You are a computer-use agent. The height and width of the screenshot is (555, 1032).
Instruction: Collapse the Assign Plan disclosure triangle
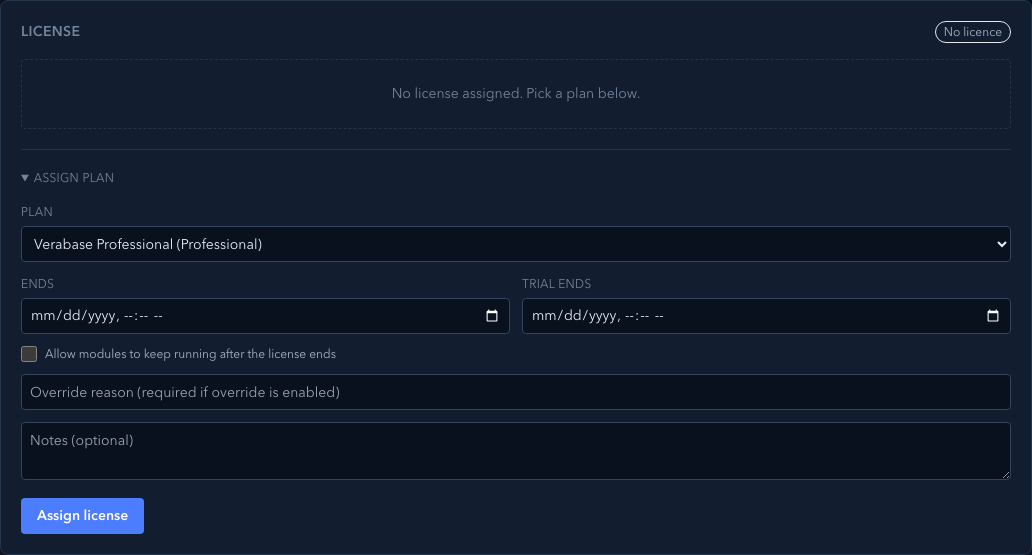(x=25, y=178)
